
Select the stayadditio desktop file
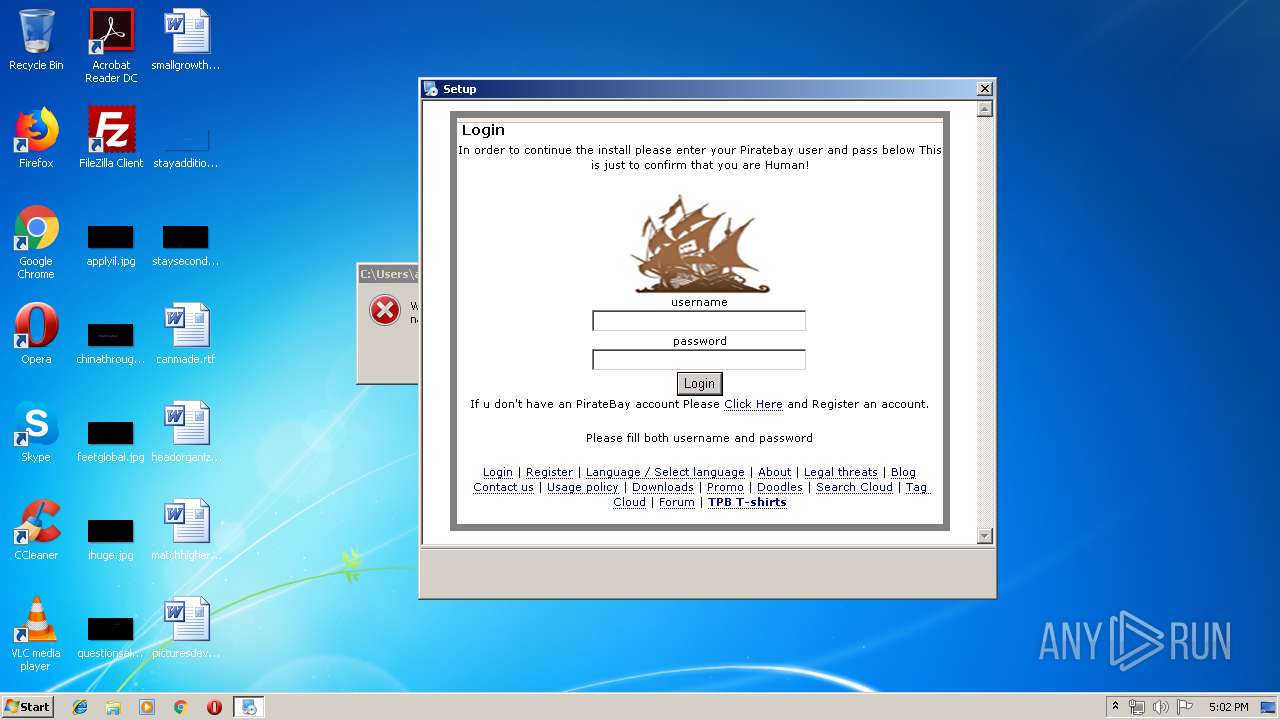click(x=186, y=148)
